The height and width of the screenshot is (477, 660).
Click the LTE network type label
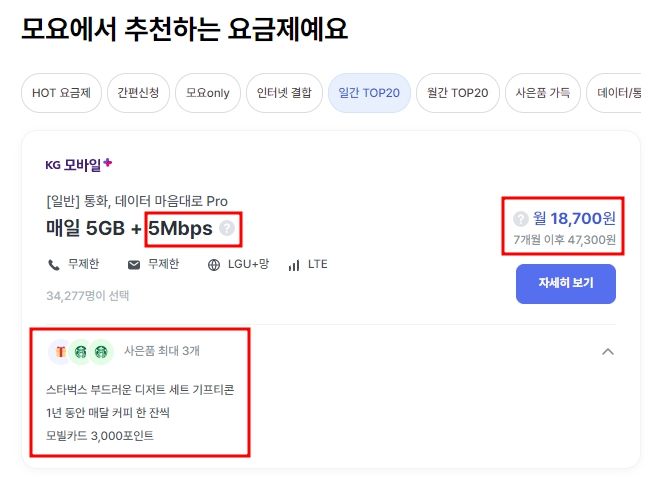pos(318,264)
